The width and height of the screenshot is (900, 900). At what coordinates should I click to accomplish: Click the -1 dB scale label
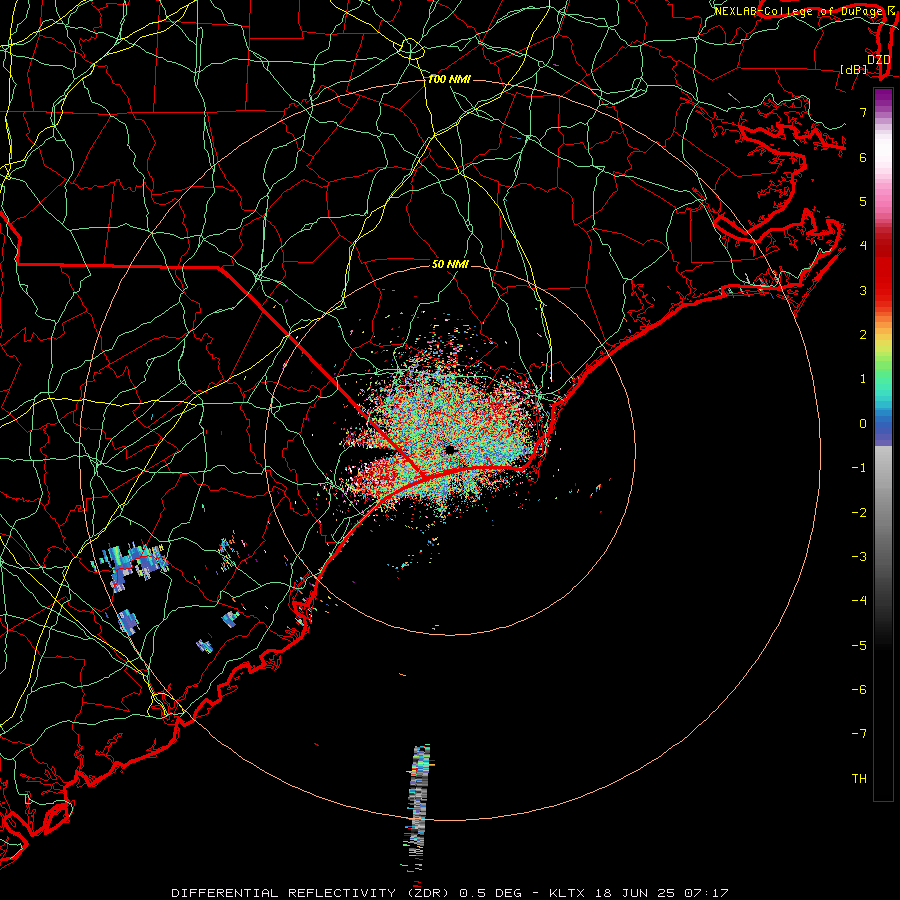pyautogui.click(x=859, y=468)
